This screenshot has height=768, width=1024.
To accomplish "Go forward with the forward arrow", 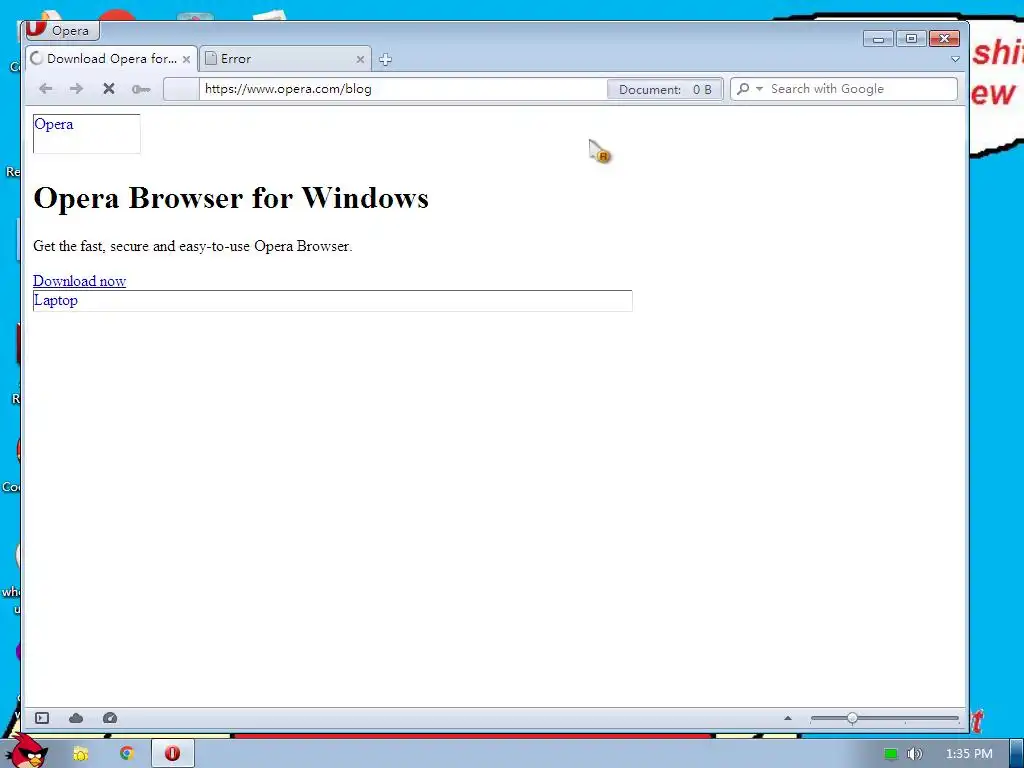I will coord(76,89).
